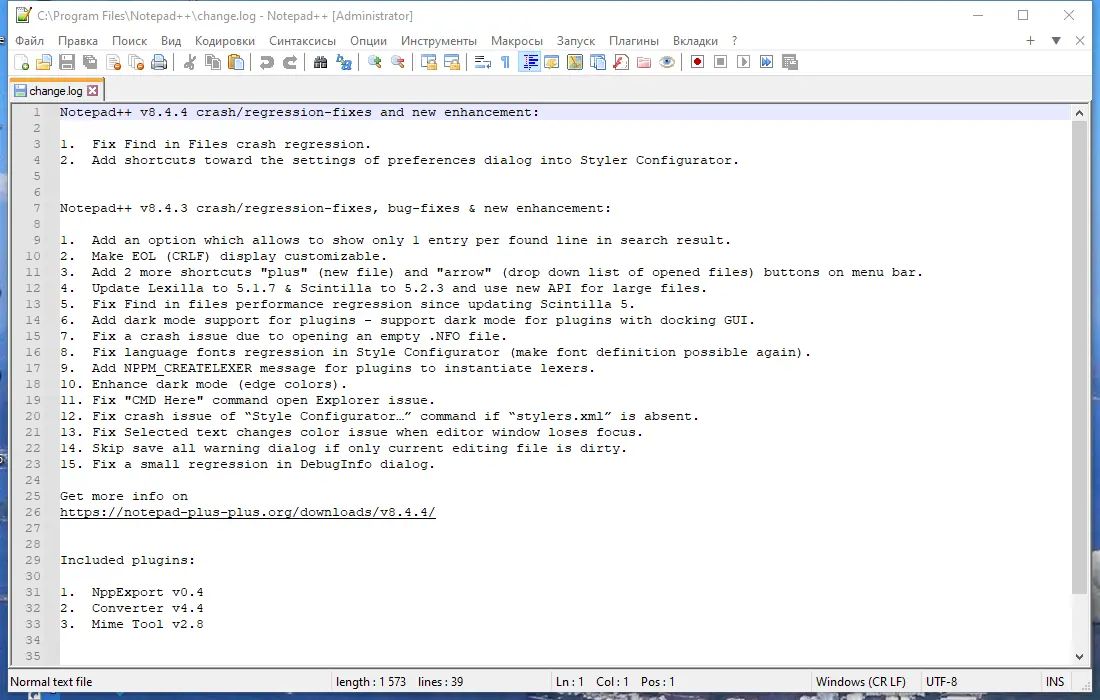Play back recorded macro icon
Viewport: 1100px width, 700px height.
[x=744, y=62]
